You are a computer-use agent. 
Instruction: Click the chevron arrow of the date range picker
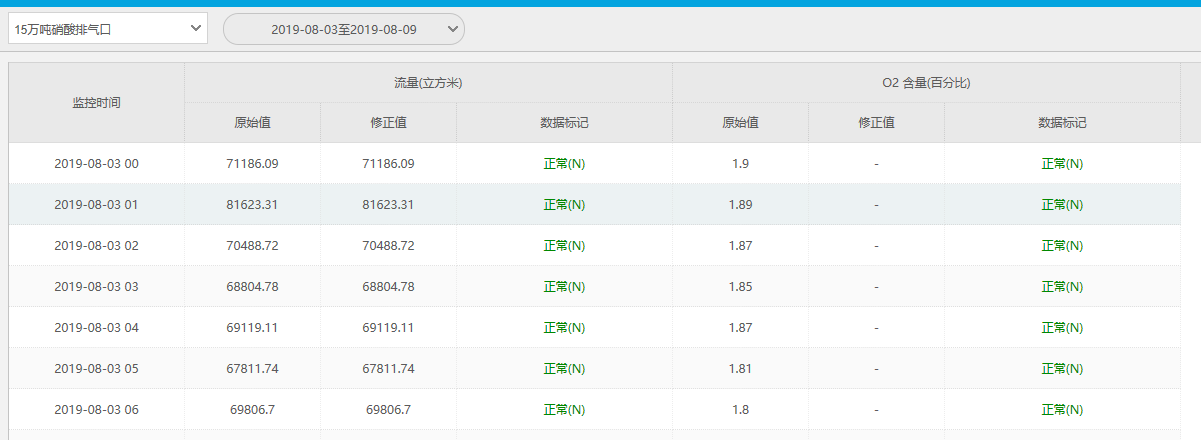pyautogui.click(x=453, y=29)
